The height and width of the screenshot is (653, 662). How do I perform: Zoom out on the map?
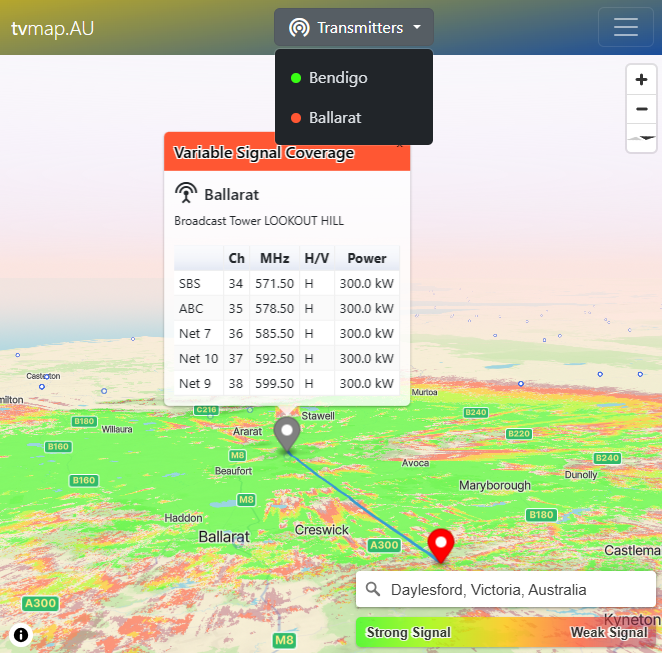[x=641, y=109]
